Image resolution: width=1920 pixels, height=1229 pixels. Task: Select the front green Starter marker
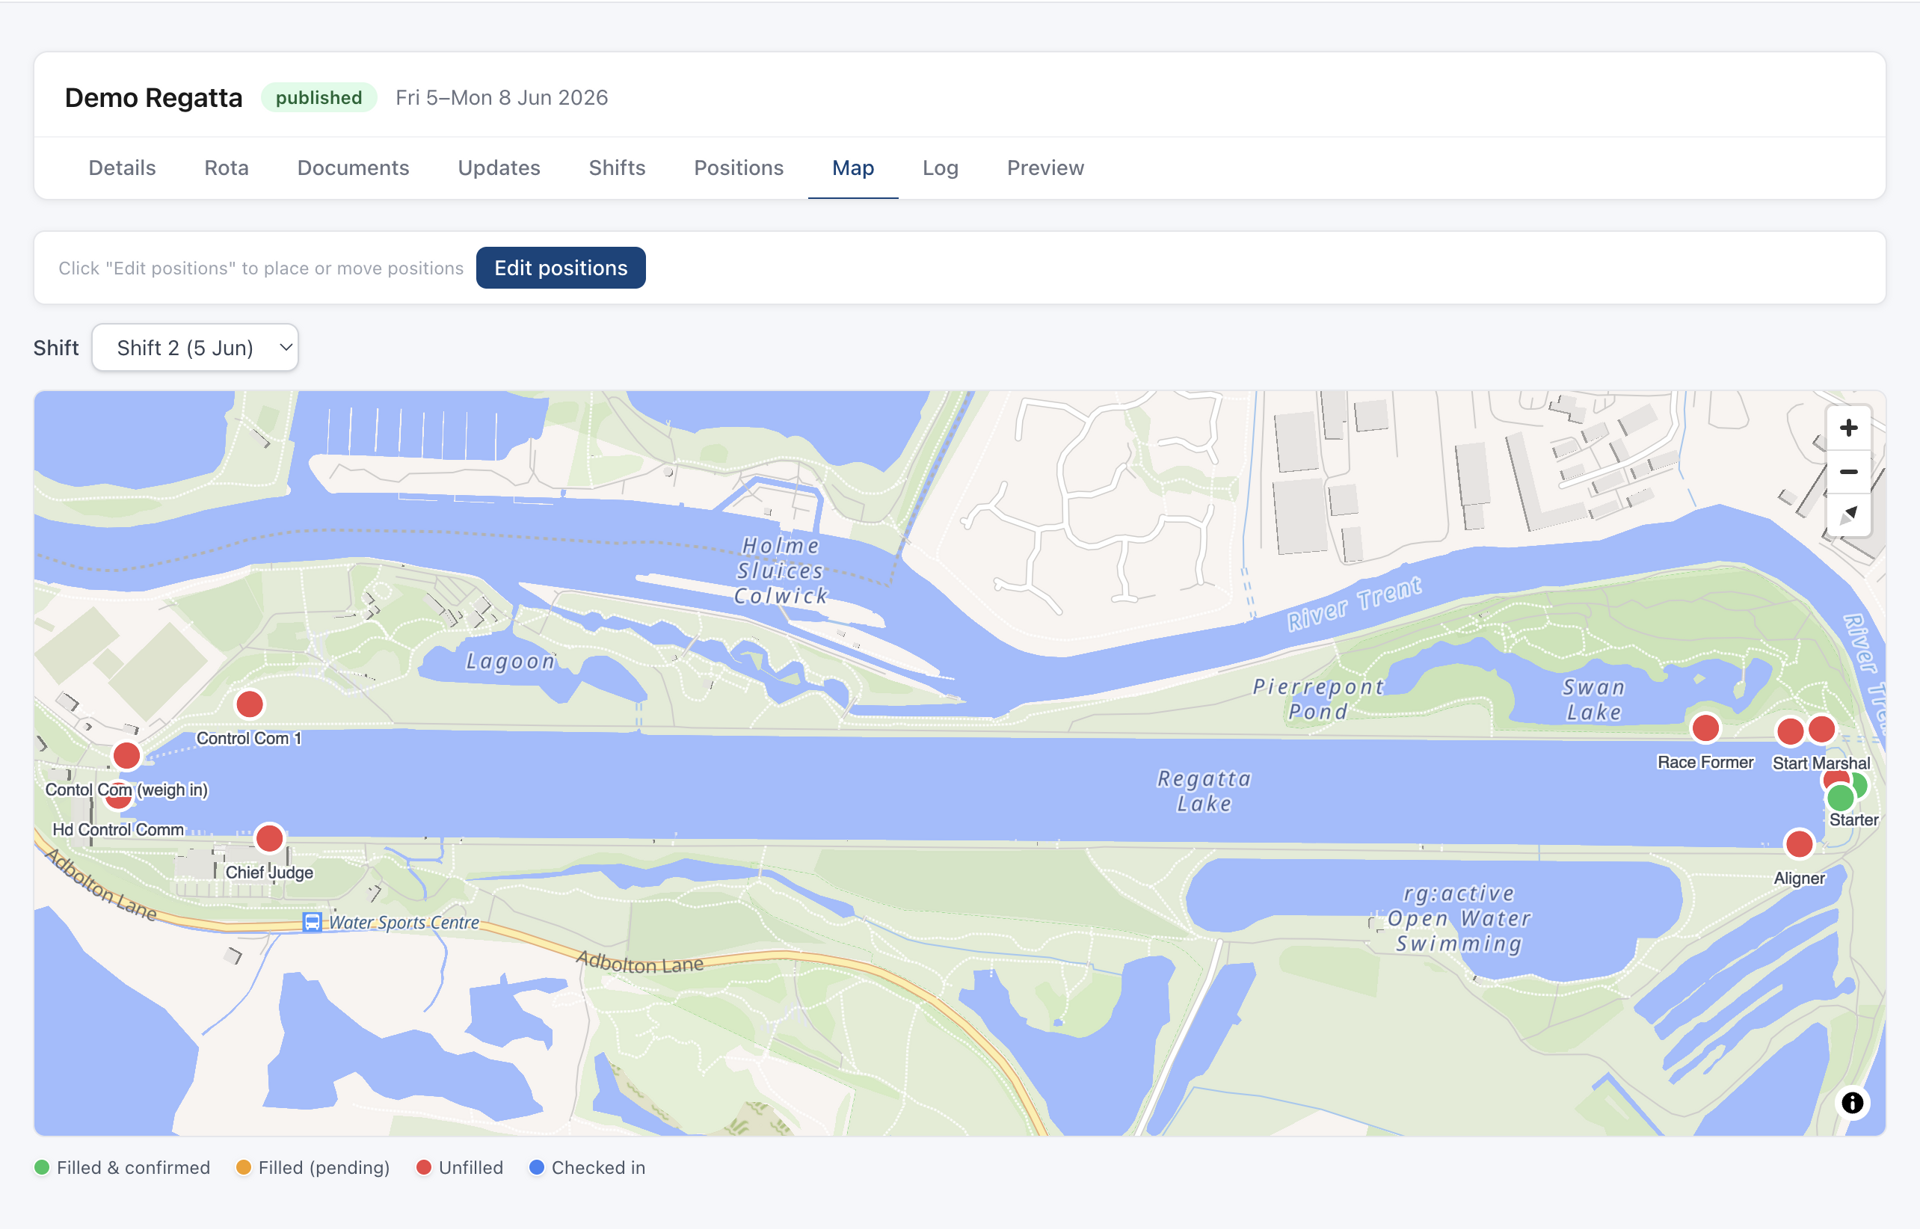pyautogui.click(x=1840, y=798)
